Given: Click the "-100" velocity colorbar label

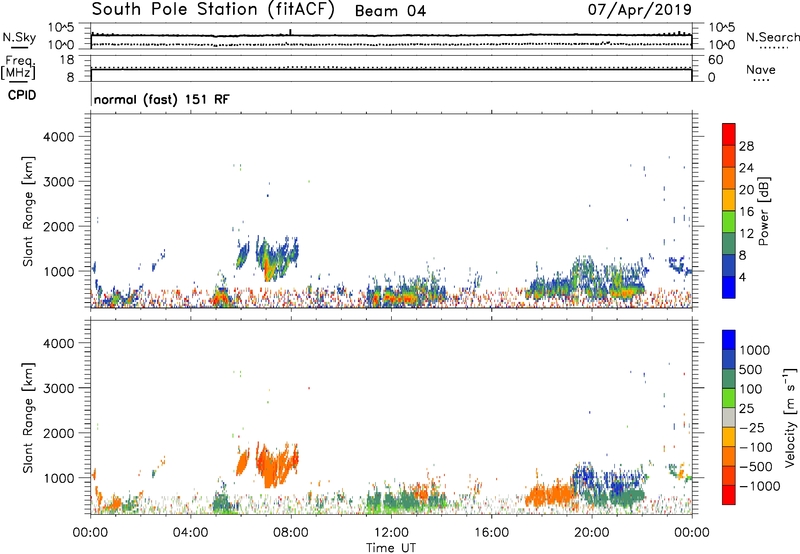Looking at the screenshot, I should pos(756,447).
